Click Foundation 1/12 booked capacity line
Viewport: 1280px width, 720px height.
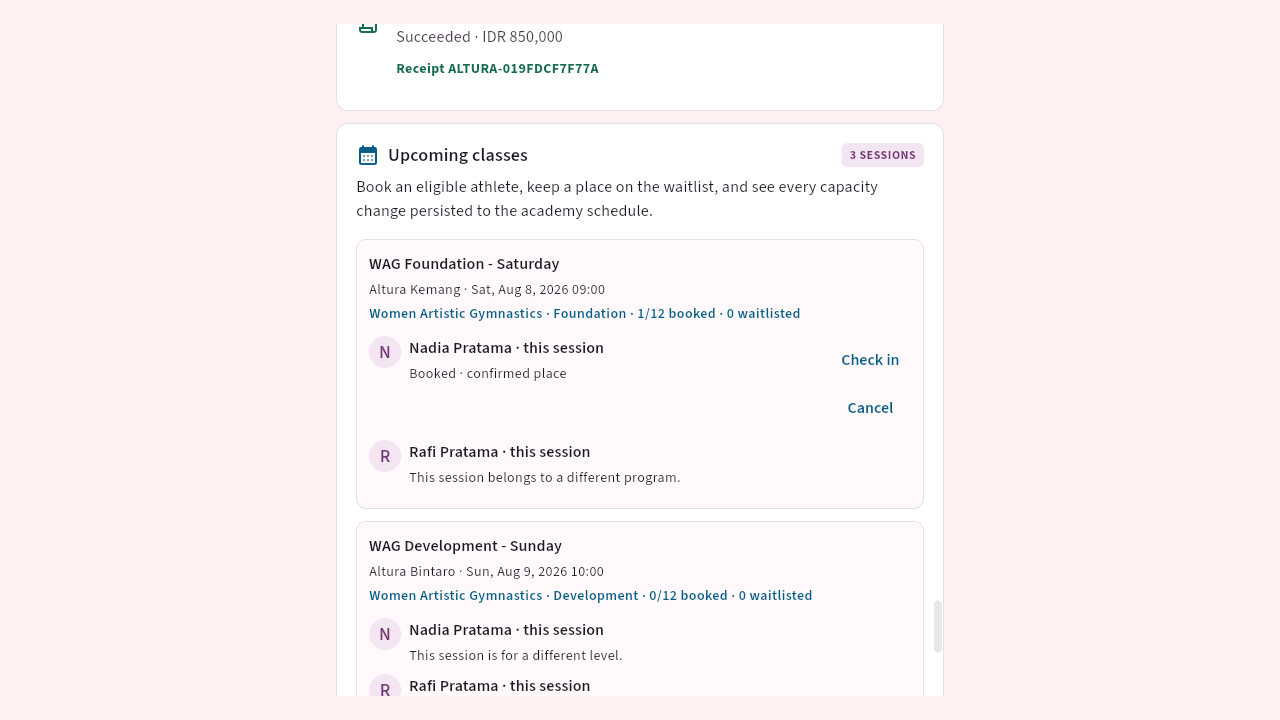click(584, 314)
